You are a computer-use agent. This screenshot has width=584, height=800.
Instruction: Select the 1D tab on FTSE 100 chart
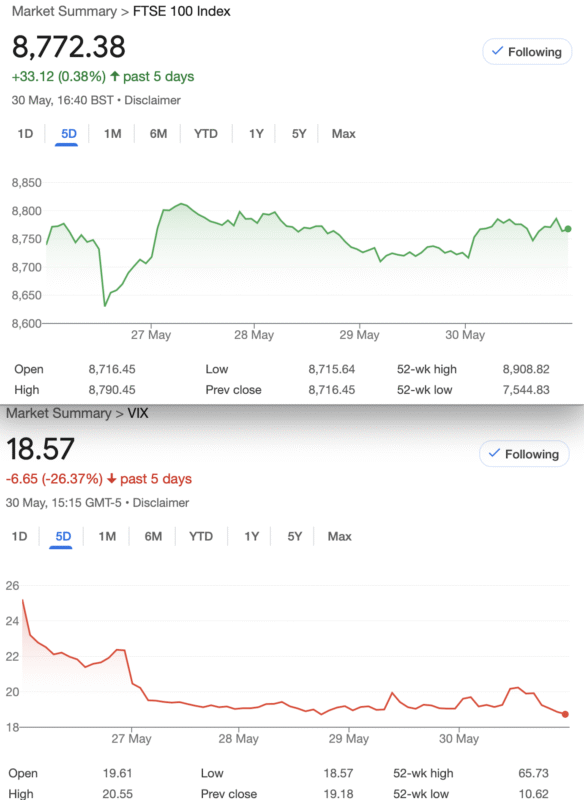25,134
